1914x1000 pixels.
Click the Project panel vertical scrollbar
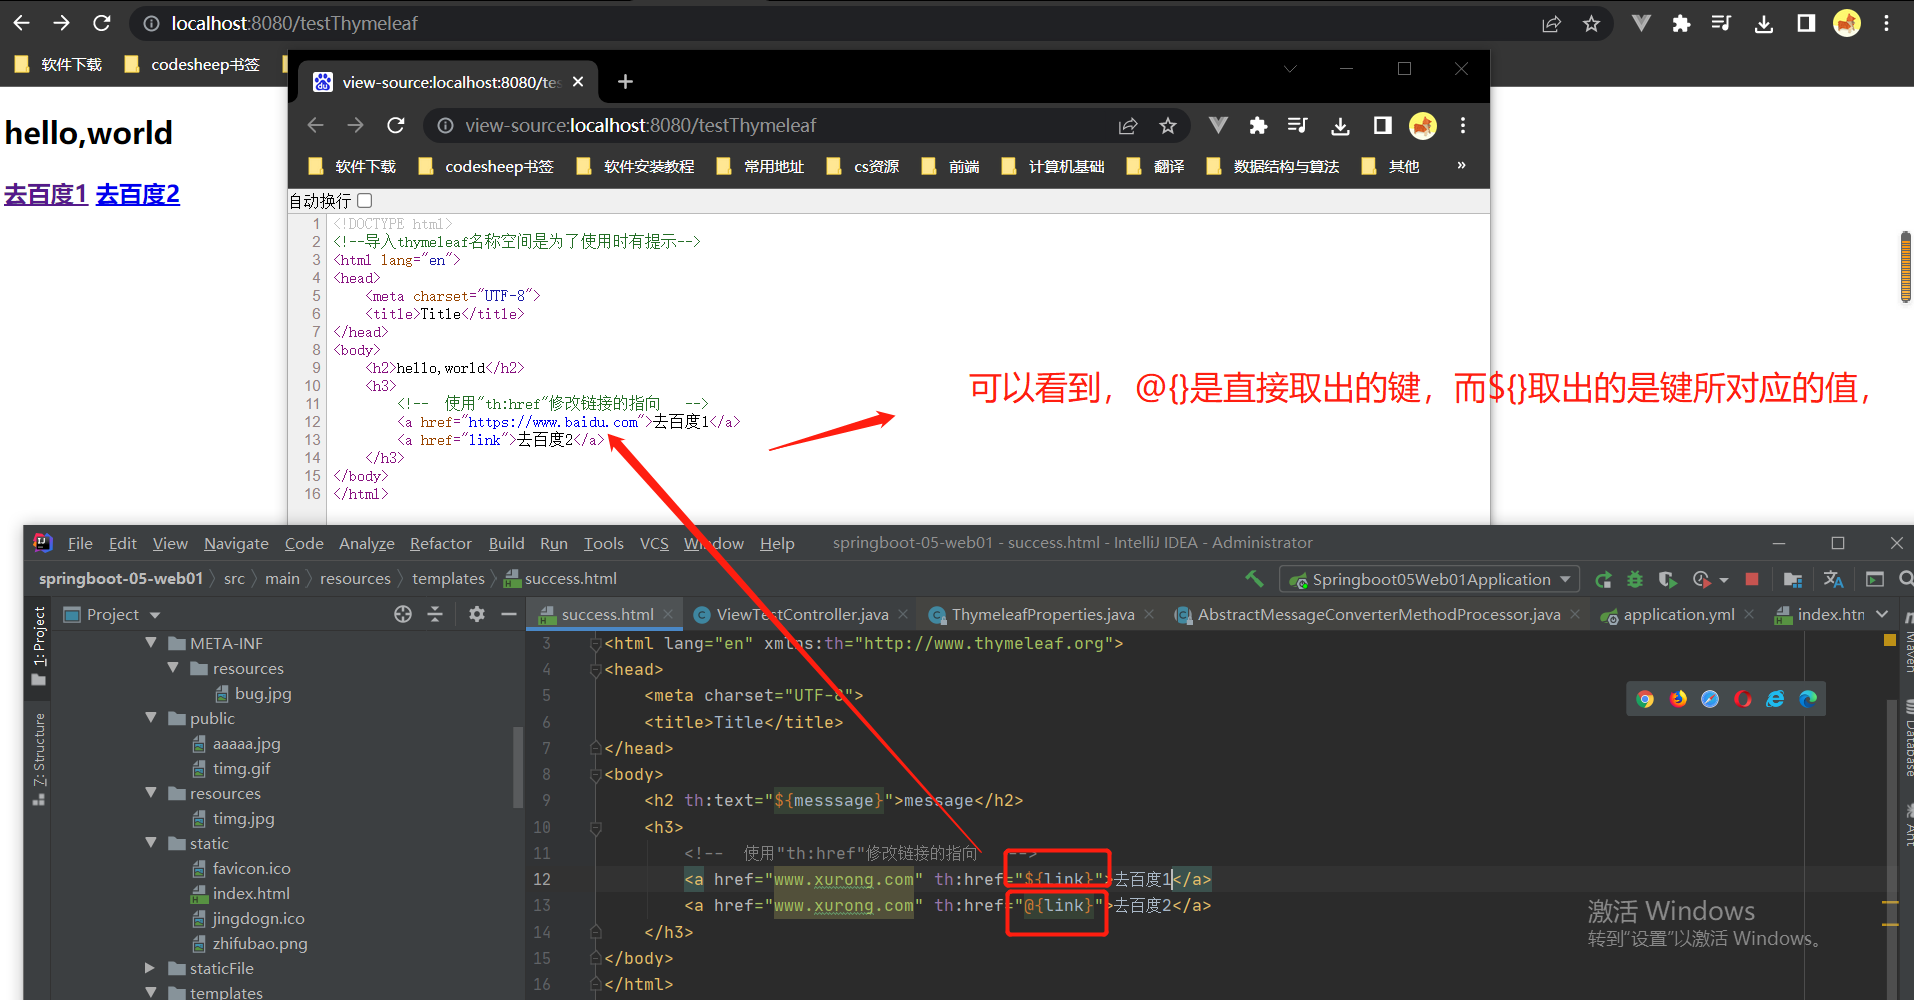518,766
